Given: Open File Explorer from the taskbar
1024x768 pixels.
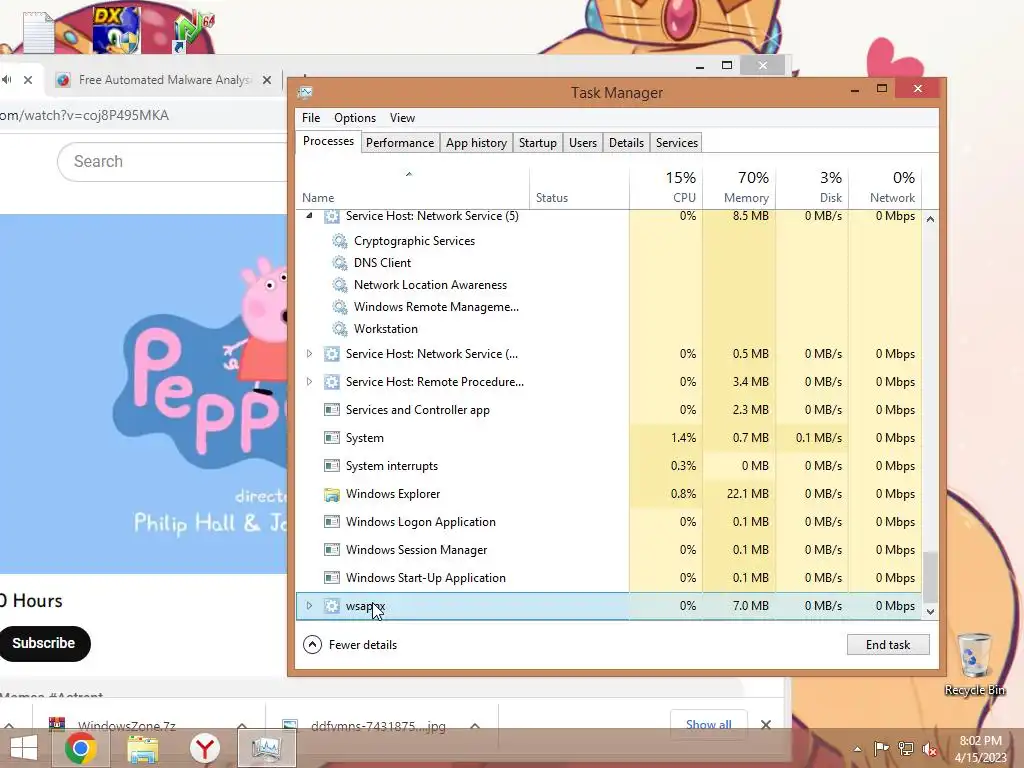Looking at the screenshot, I should tap(142, 748).
